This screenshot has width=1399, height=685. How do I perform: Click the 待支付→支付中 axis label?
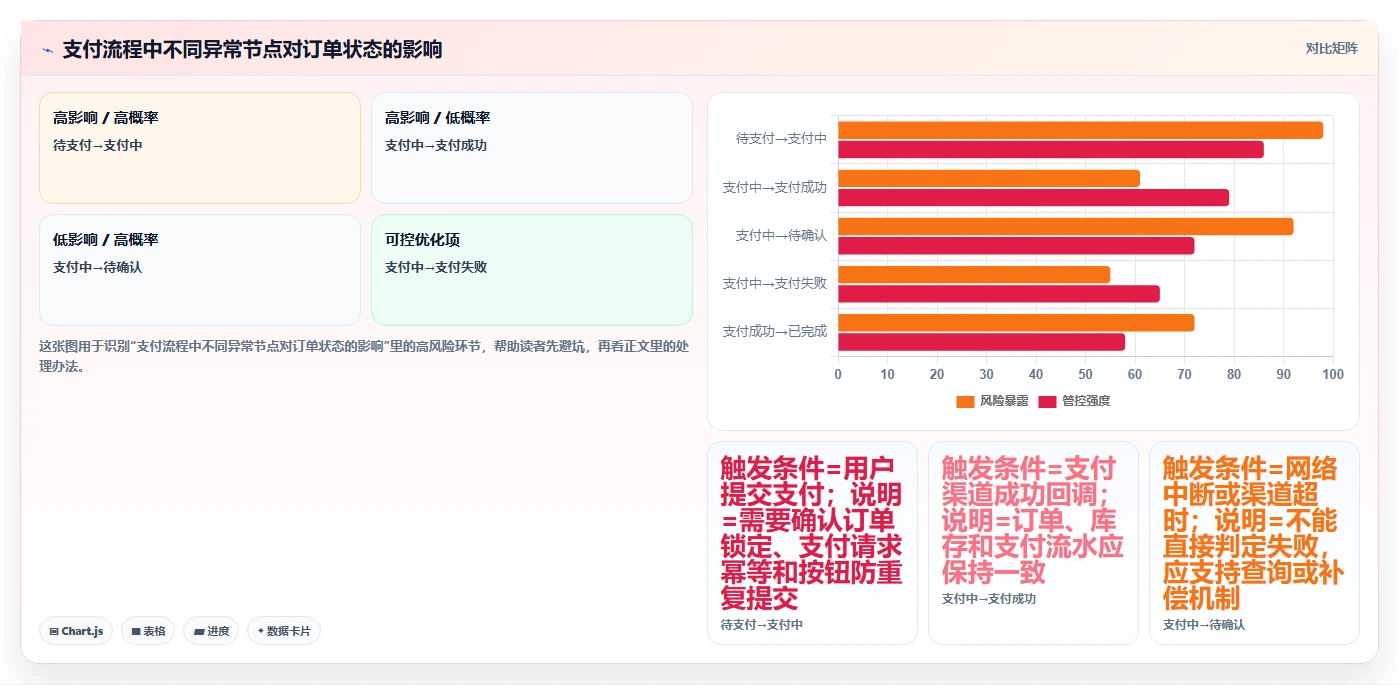tap(781, 139)
